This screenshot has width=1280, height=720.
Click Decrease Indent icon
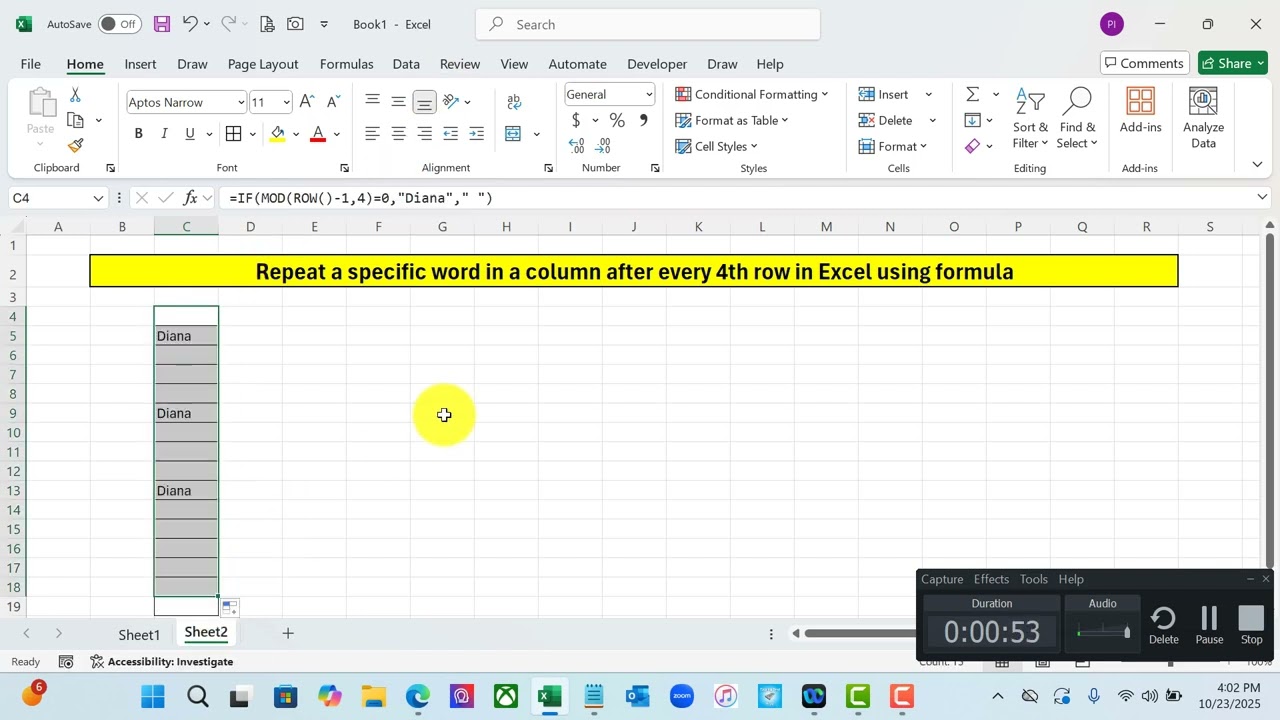coord(451,134)
